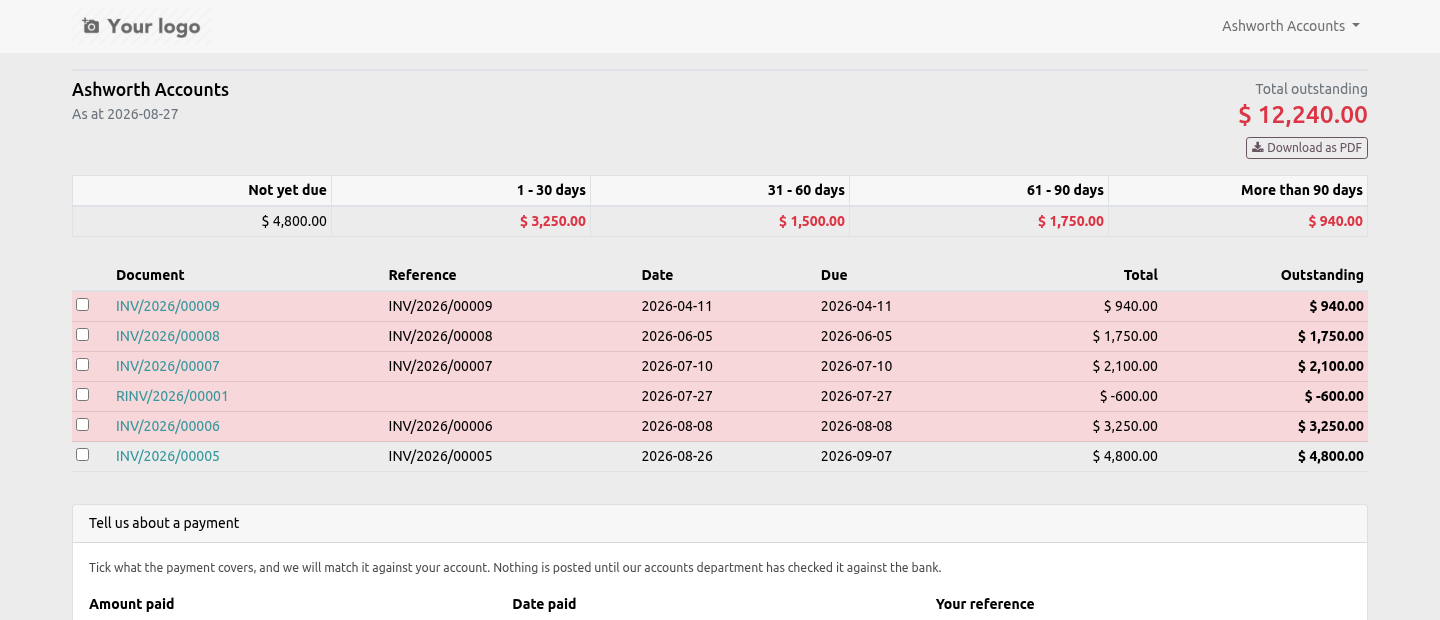Click the Amount paid label

132,604
